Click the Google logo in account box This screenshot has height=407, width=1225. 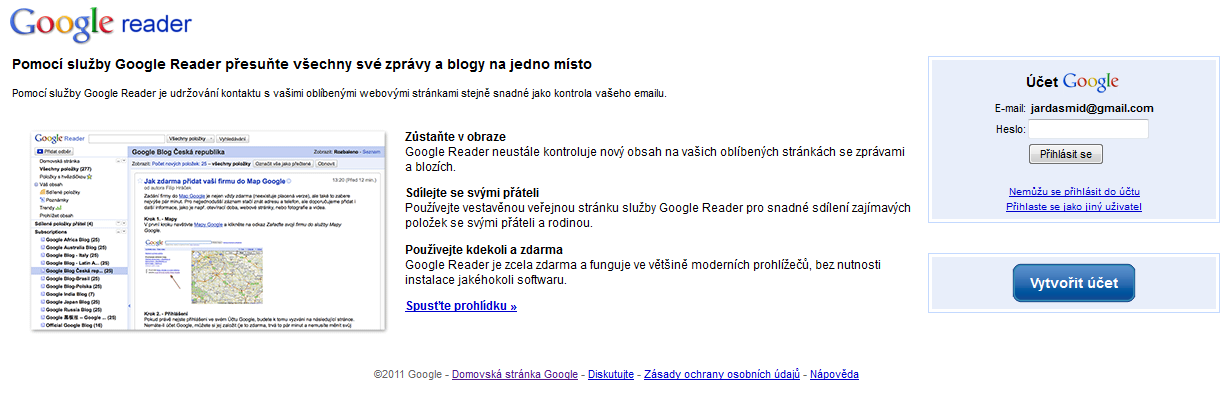pos(1091,82)
